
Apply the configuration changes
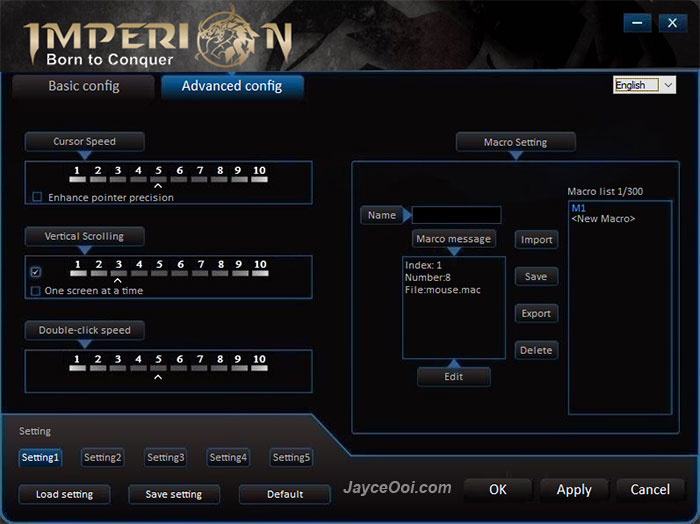(x=574, y=490)
